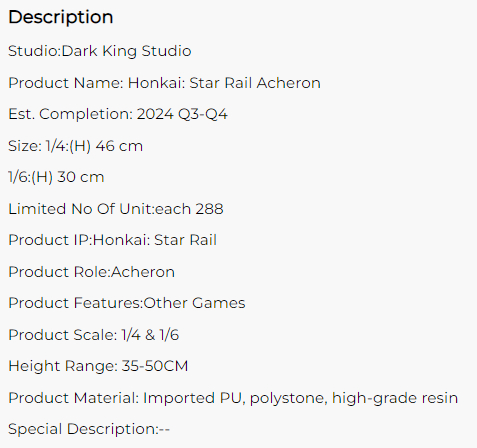Click the Product Features Other Games line
The height and width of the screenshot is (448, 477).
pyautogui.click(x=127, y=303)
